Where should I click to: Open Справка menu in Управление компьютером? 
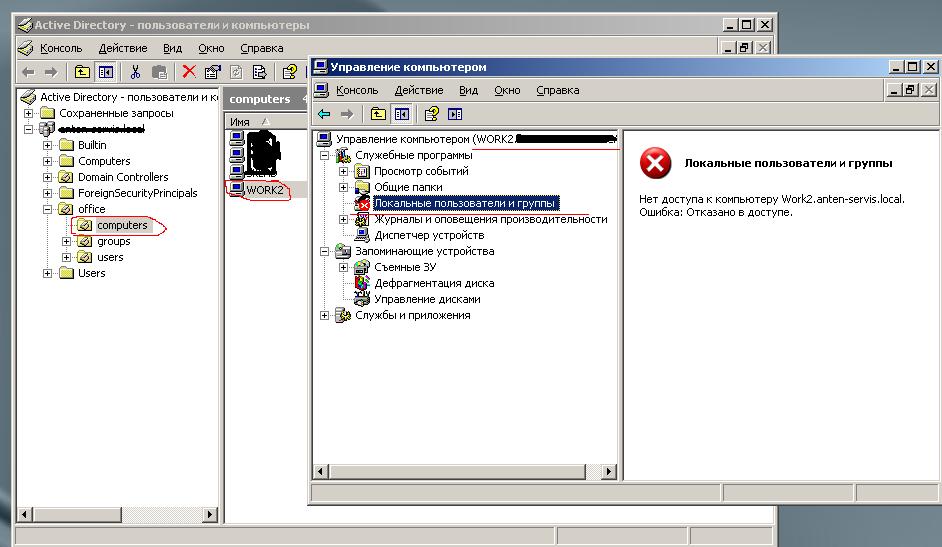click(558, 90)
